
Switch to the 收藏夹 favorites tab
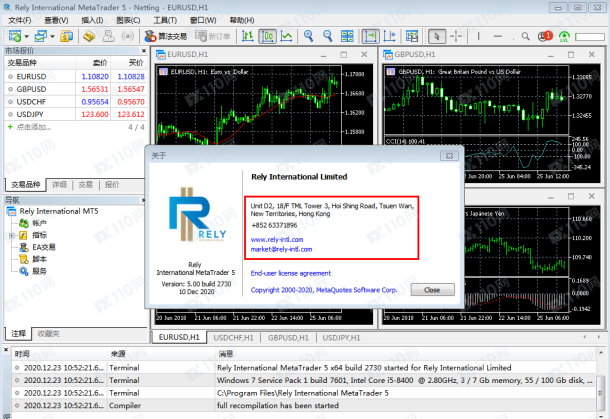click(x=48, y=333)
